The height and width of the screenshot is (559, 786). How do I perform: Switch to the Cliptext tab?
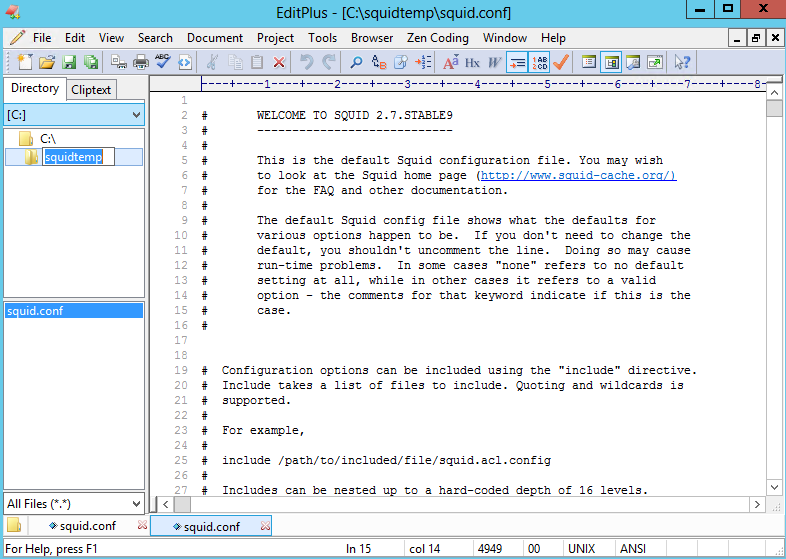click(x=91, y=90)
